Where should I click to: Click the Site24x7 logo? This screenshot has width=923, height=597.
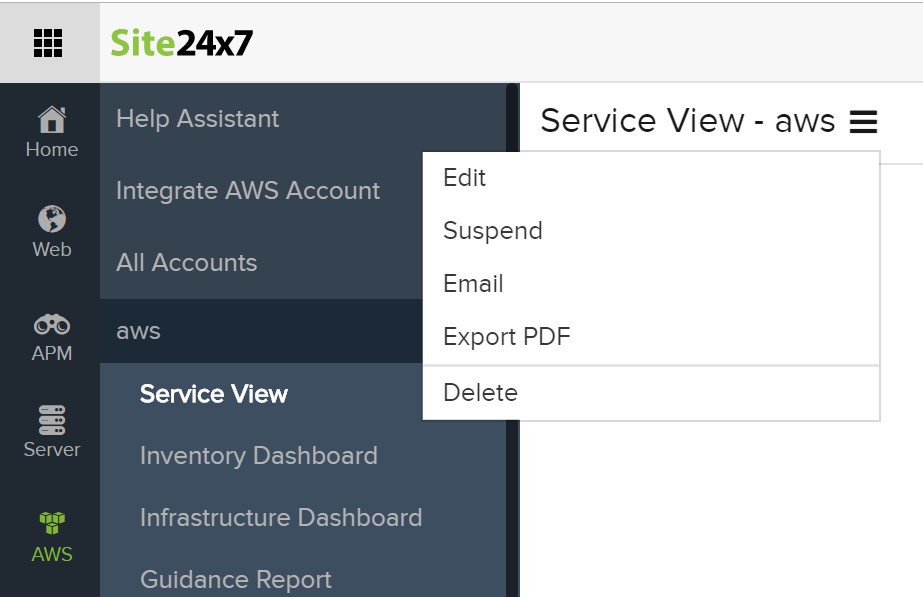coord(181,43)
